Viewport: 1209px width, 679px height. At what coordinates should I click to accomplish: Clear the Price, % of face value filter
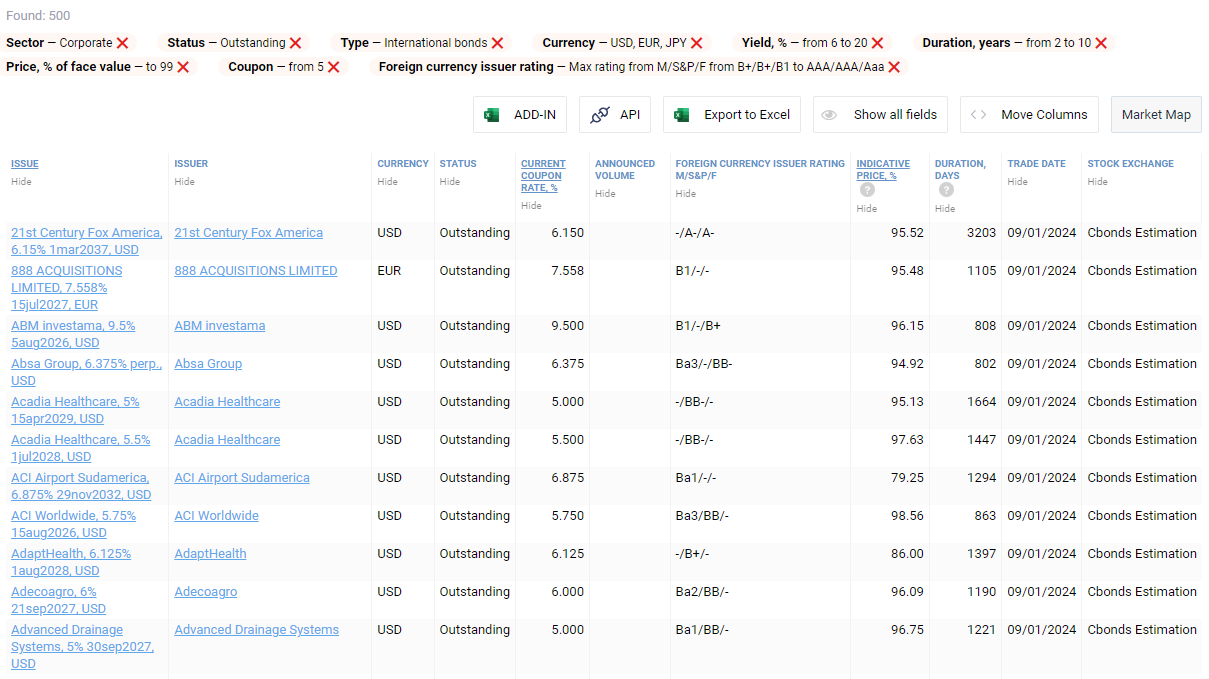(x=182, y=65)
